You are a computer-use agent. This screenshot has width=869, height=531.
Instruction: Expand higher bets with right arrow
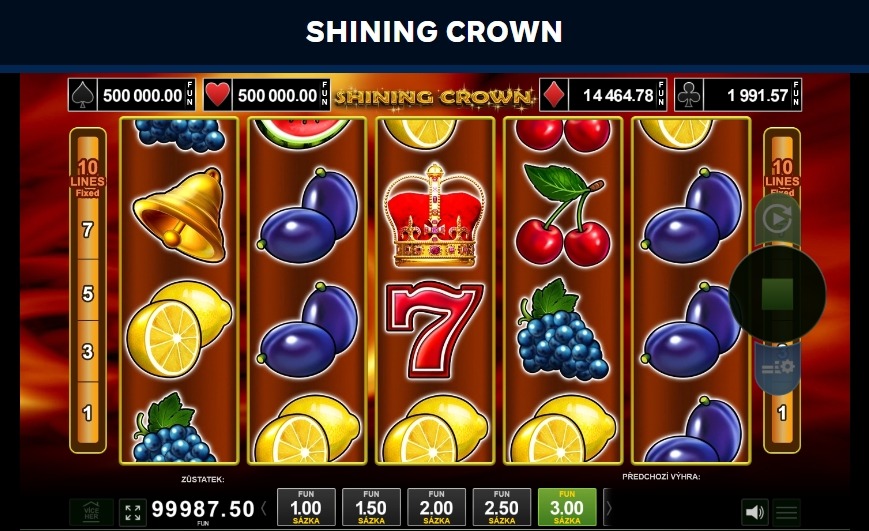(608, 507)
